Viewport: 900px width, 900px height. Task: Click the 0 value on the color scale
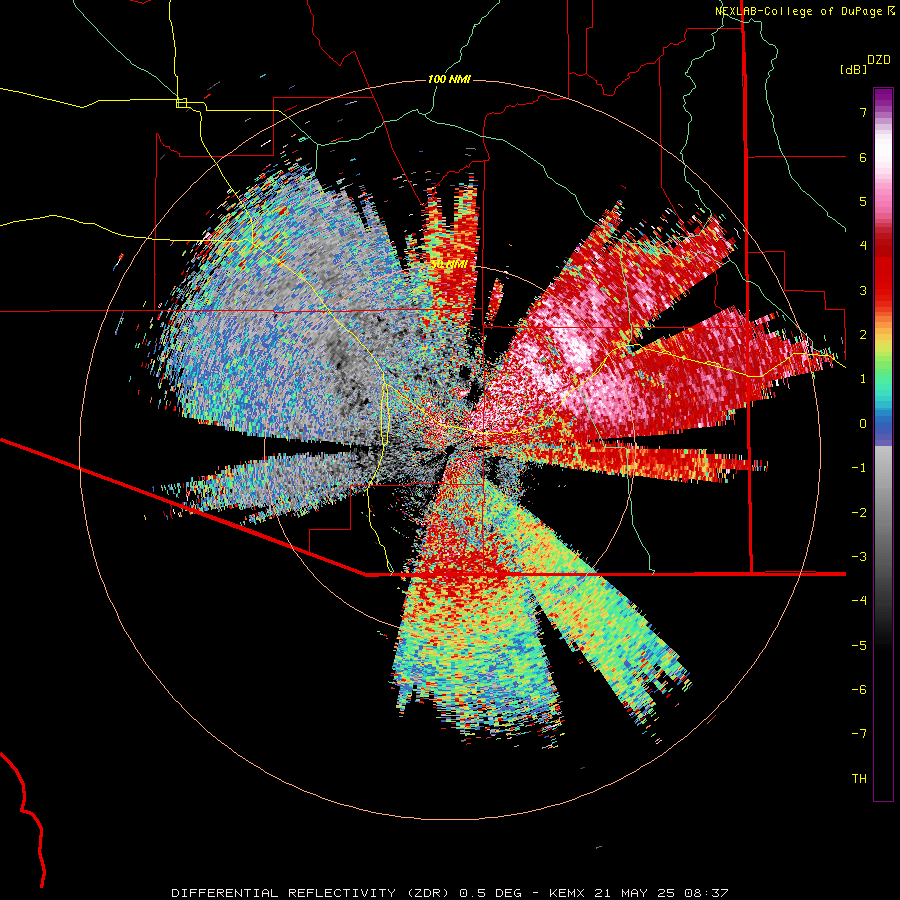click(863, 424)
